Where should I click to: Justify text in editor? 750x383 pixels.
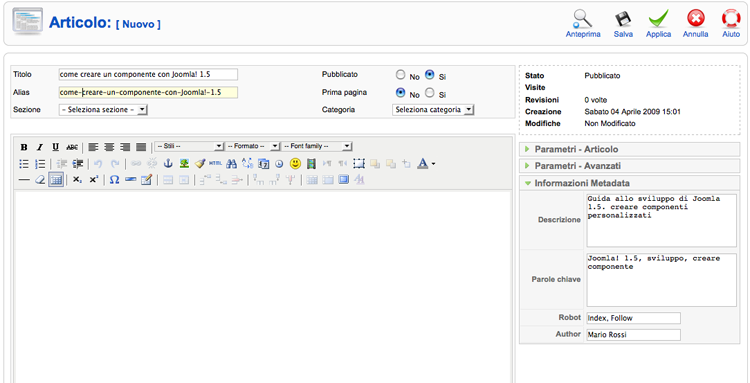[141, 147]
